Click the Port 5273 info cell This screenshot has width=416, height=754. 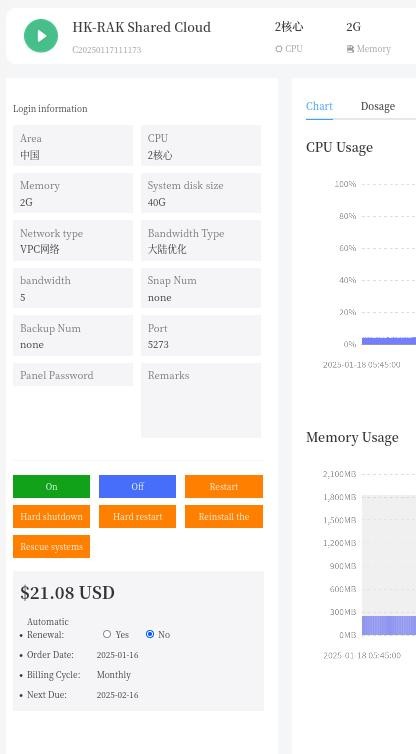point(201,336)
